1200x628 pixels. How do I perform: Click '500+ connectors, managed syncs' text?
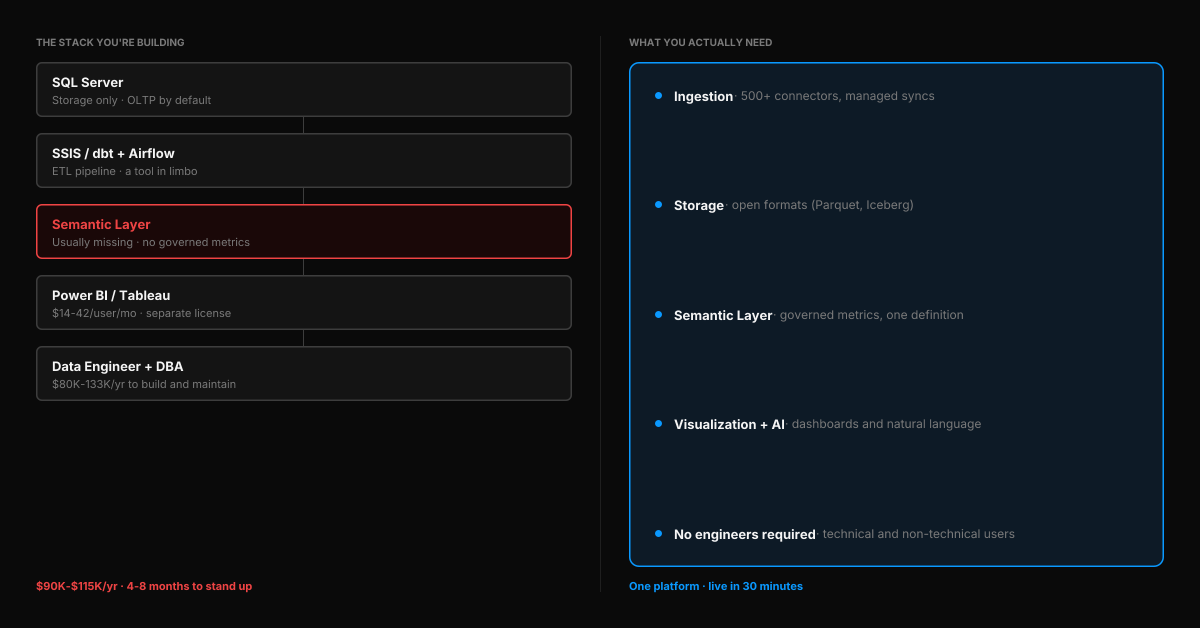(838, 96)
